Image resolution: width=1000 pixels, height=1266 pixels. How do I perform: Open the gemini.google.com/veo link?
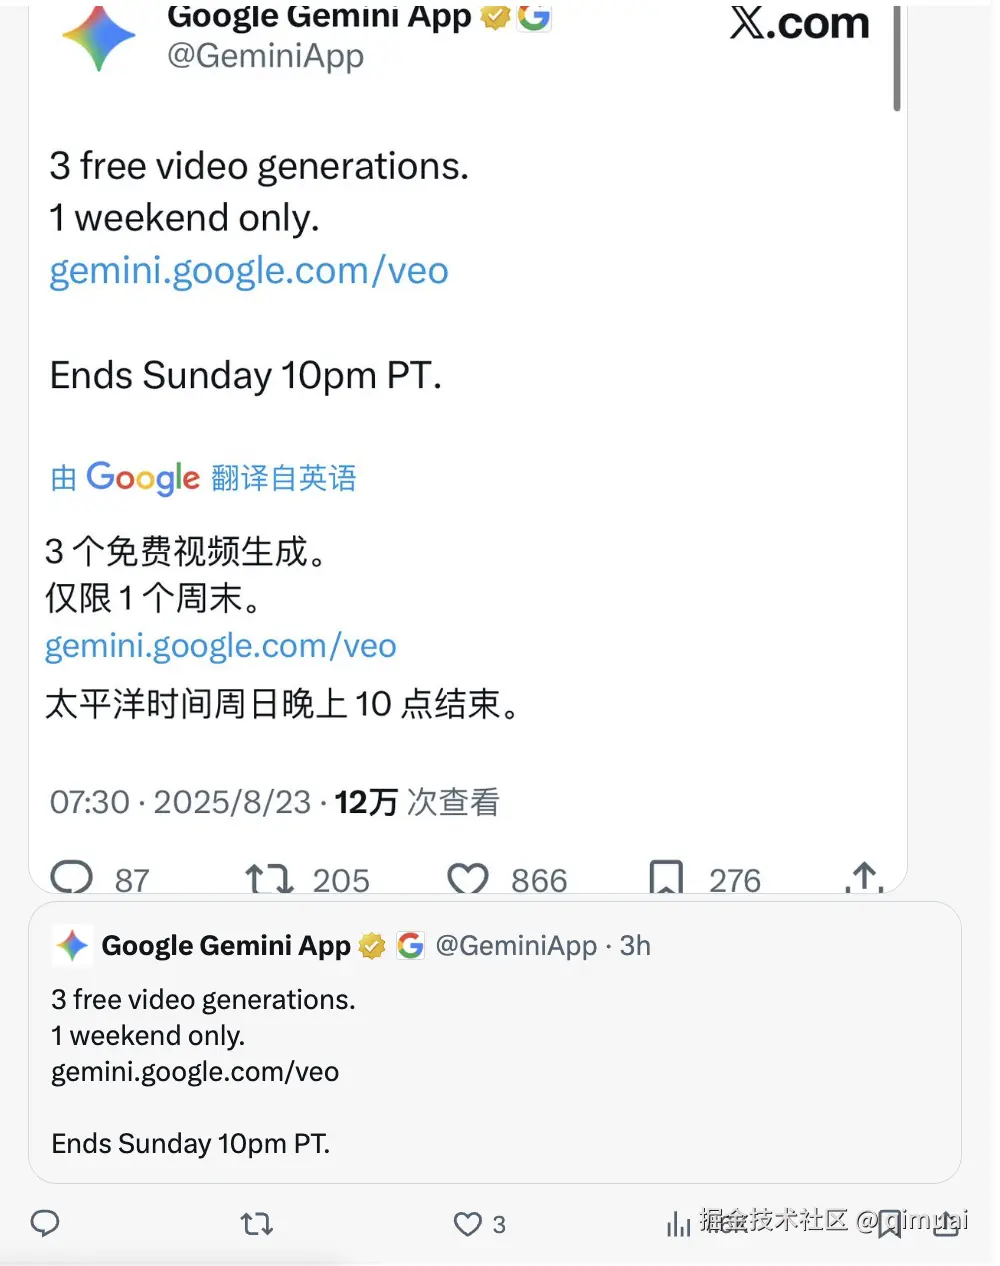coord(248,270)
